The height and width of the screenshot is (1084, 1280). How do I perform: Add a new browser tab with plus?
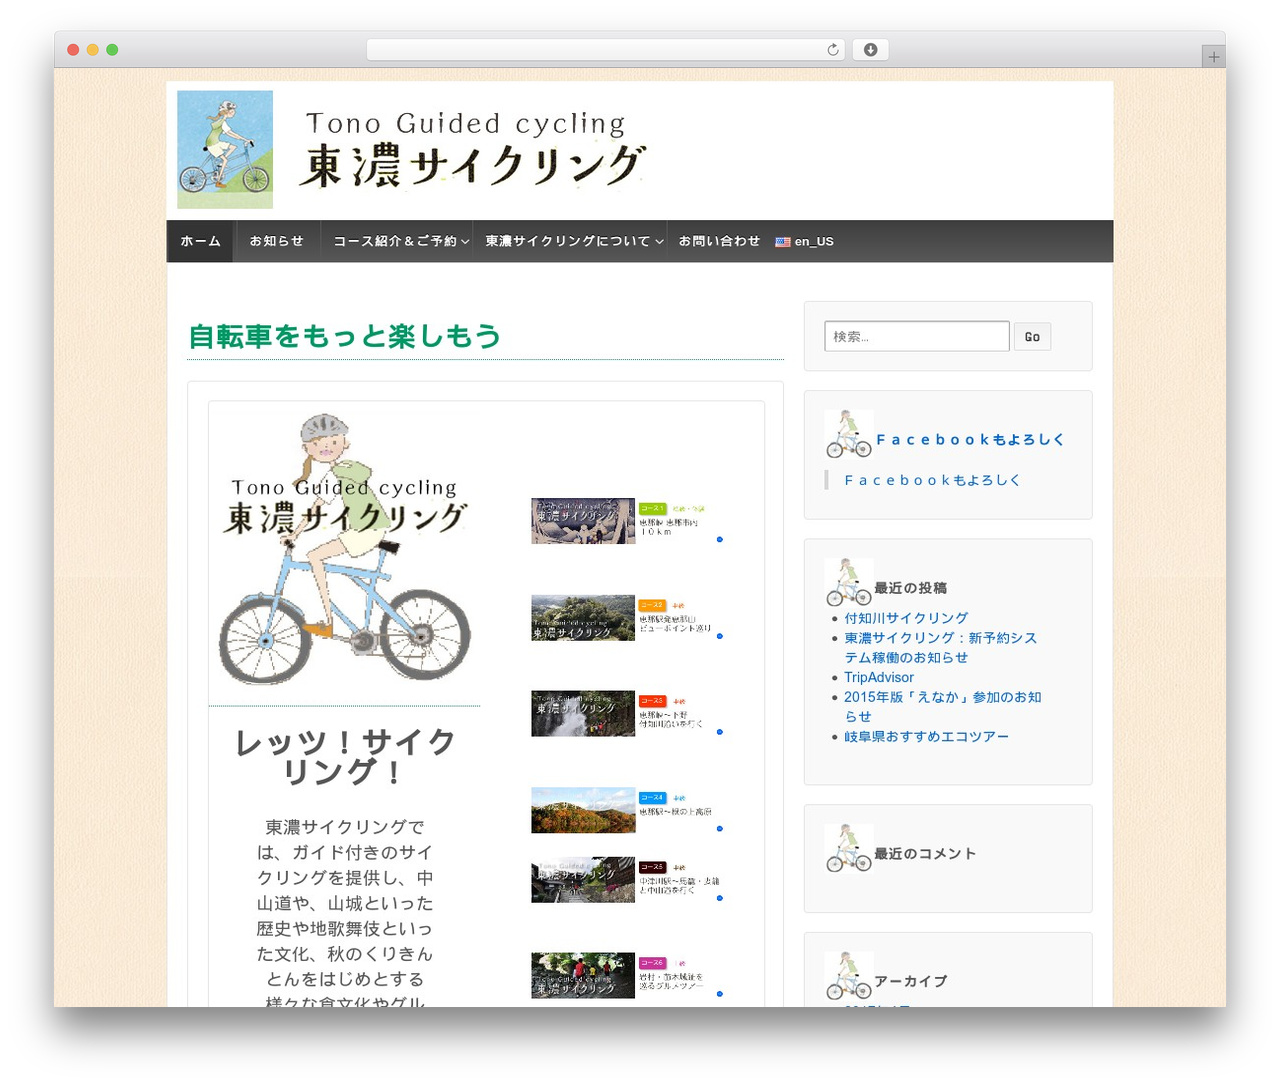pos(1213,57)
